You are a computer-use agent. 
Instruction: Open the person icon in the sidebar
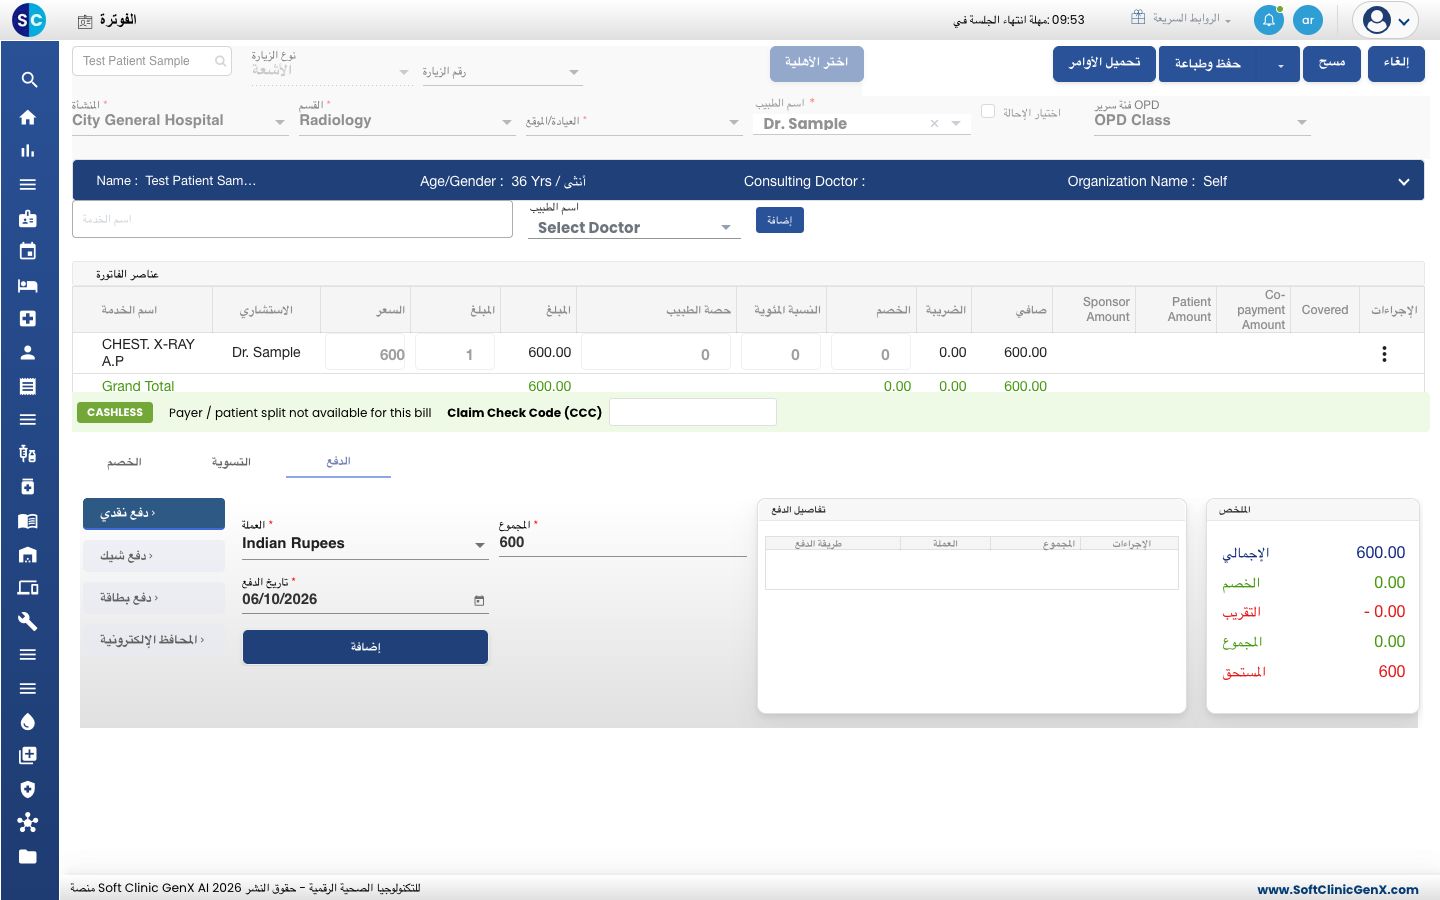point(28,352)
